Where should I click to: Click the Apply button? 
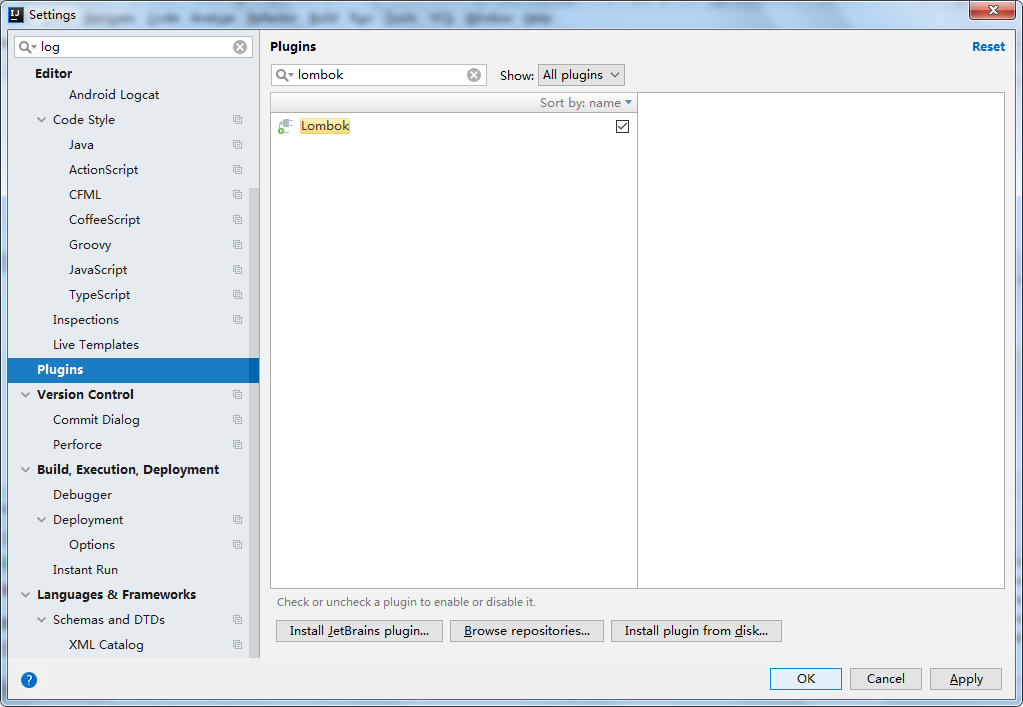(966, 679)
